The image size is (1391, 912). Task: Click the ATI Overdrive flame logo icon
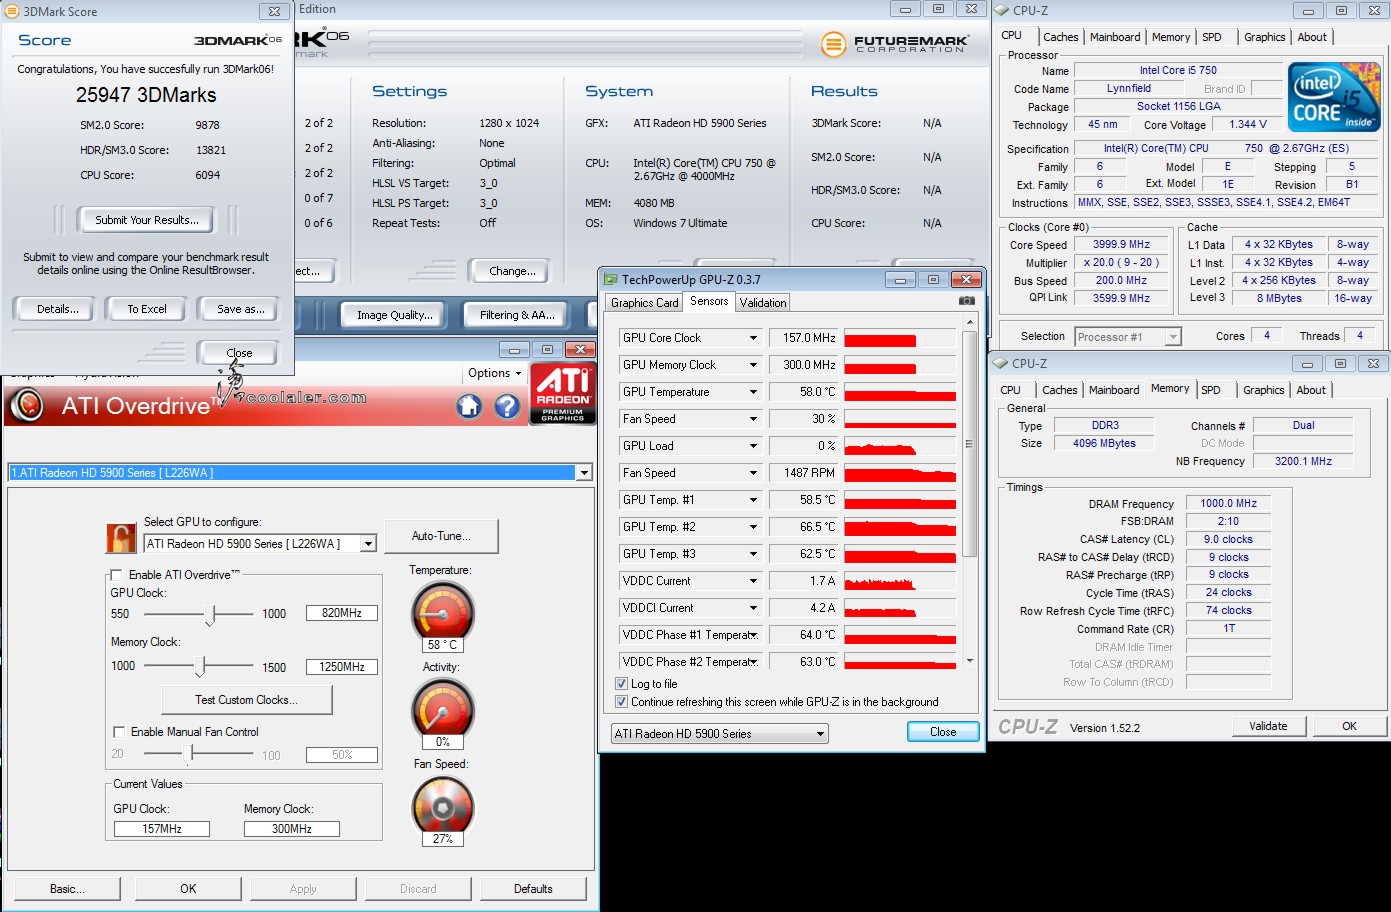27,405
